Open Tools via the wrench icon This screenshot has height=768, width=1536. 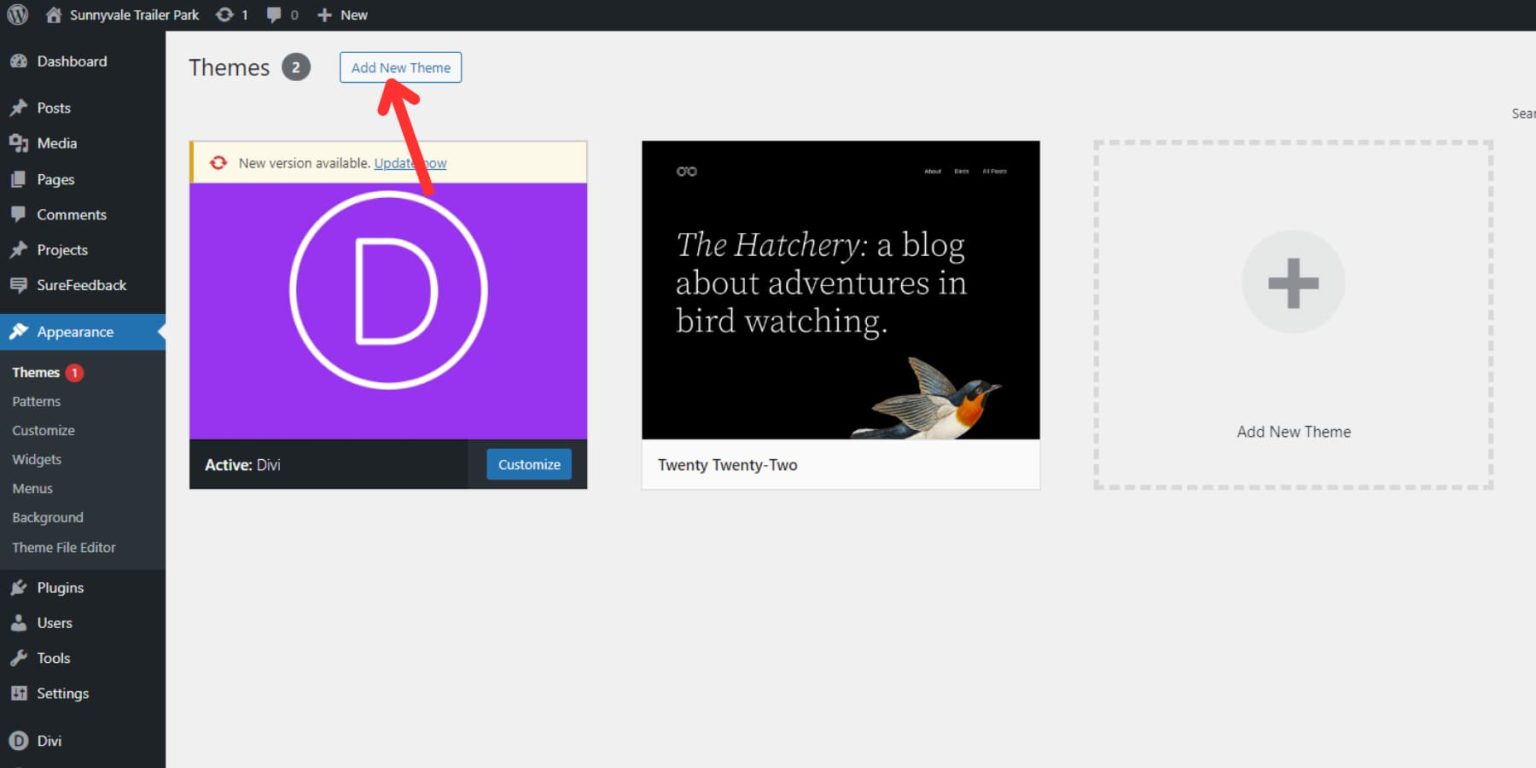click(21, 657)
